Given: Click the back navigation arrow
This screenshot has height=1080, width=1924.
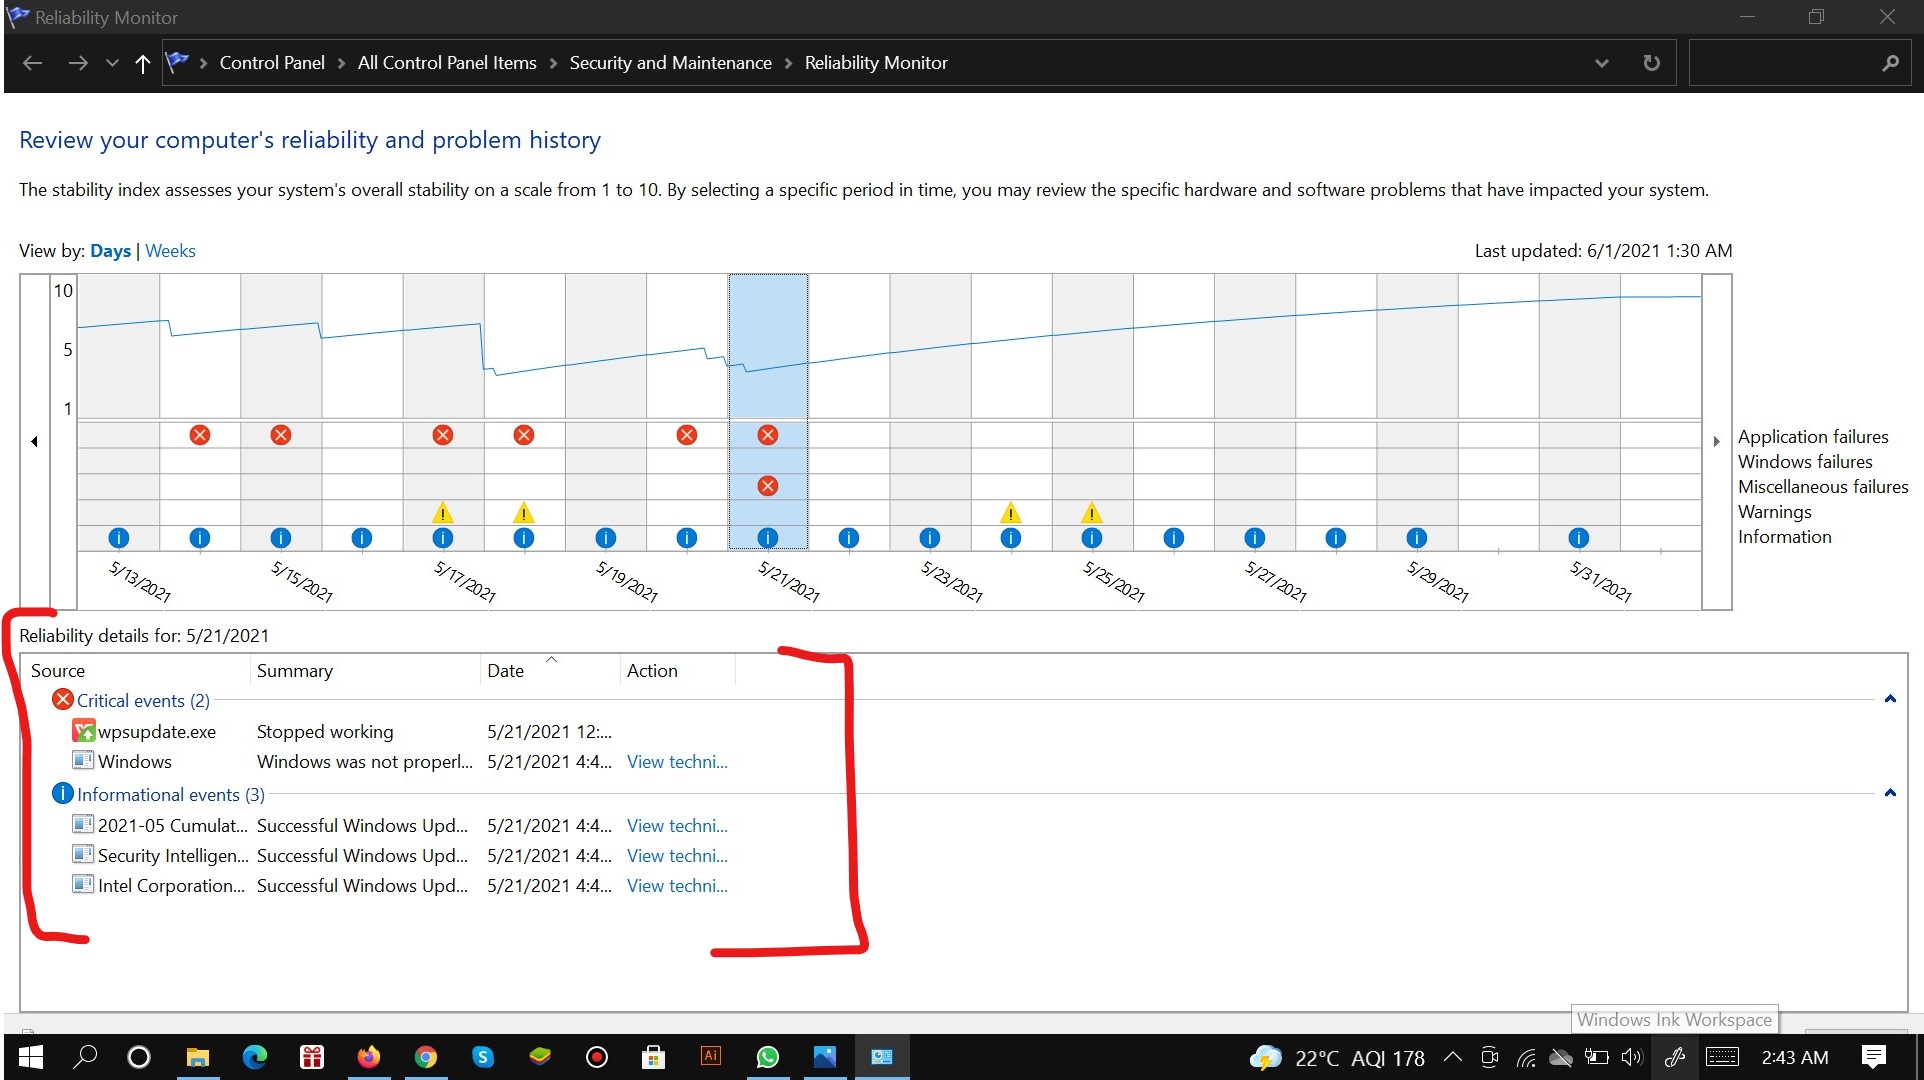Looking at the screenshot, I should pyautogui.click(x=32, y=62).
